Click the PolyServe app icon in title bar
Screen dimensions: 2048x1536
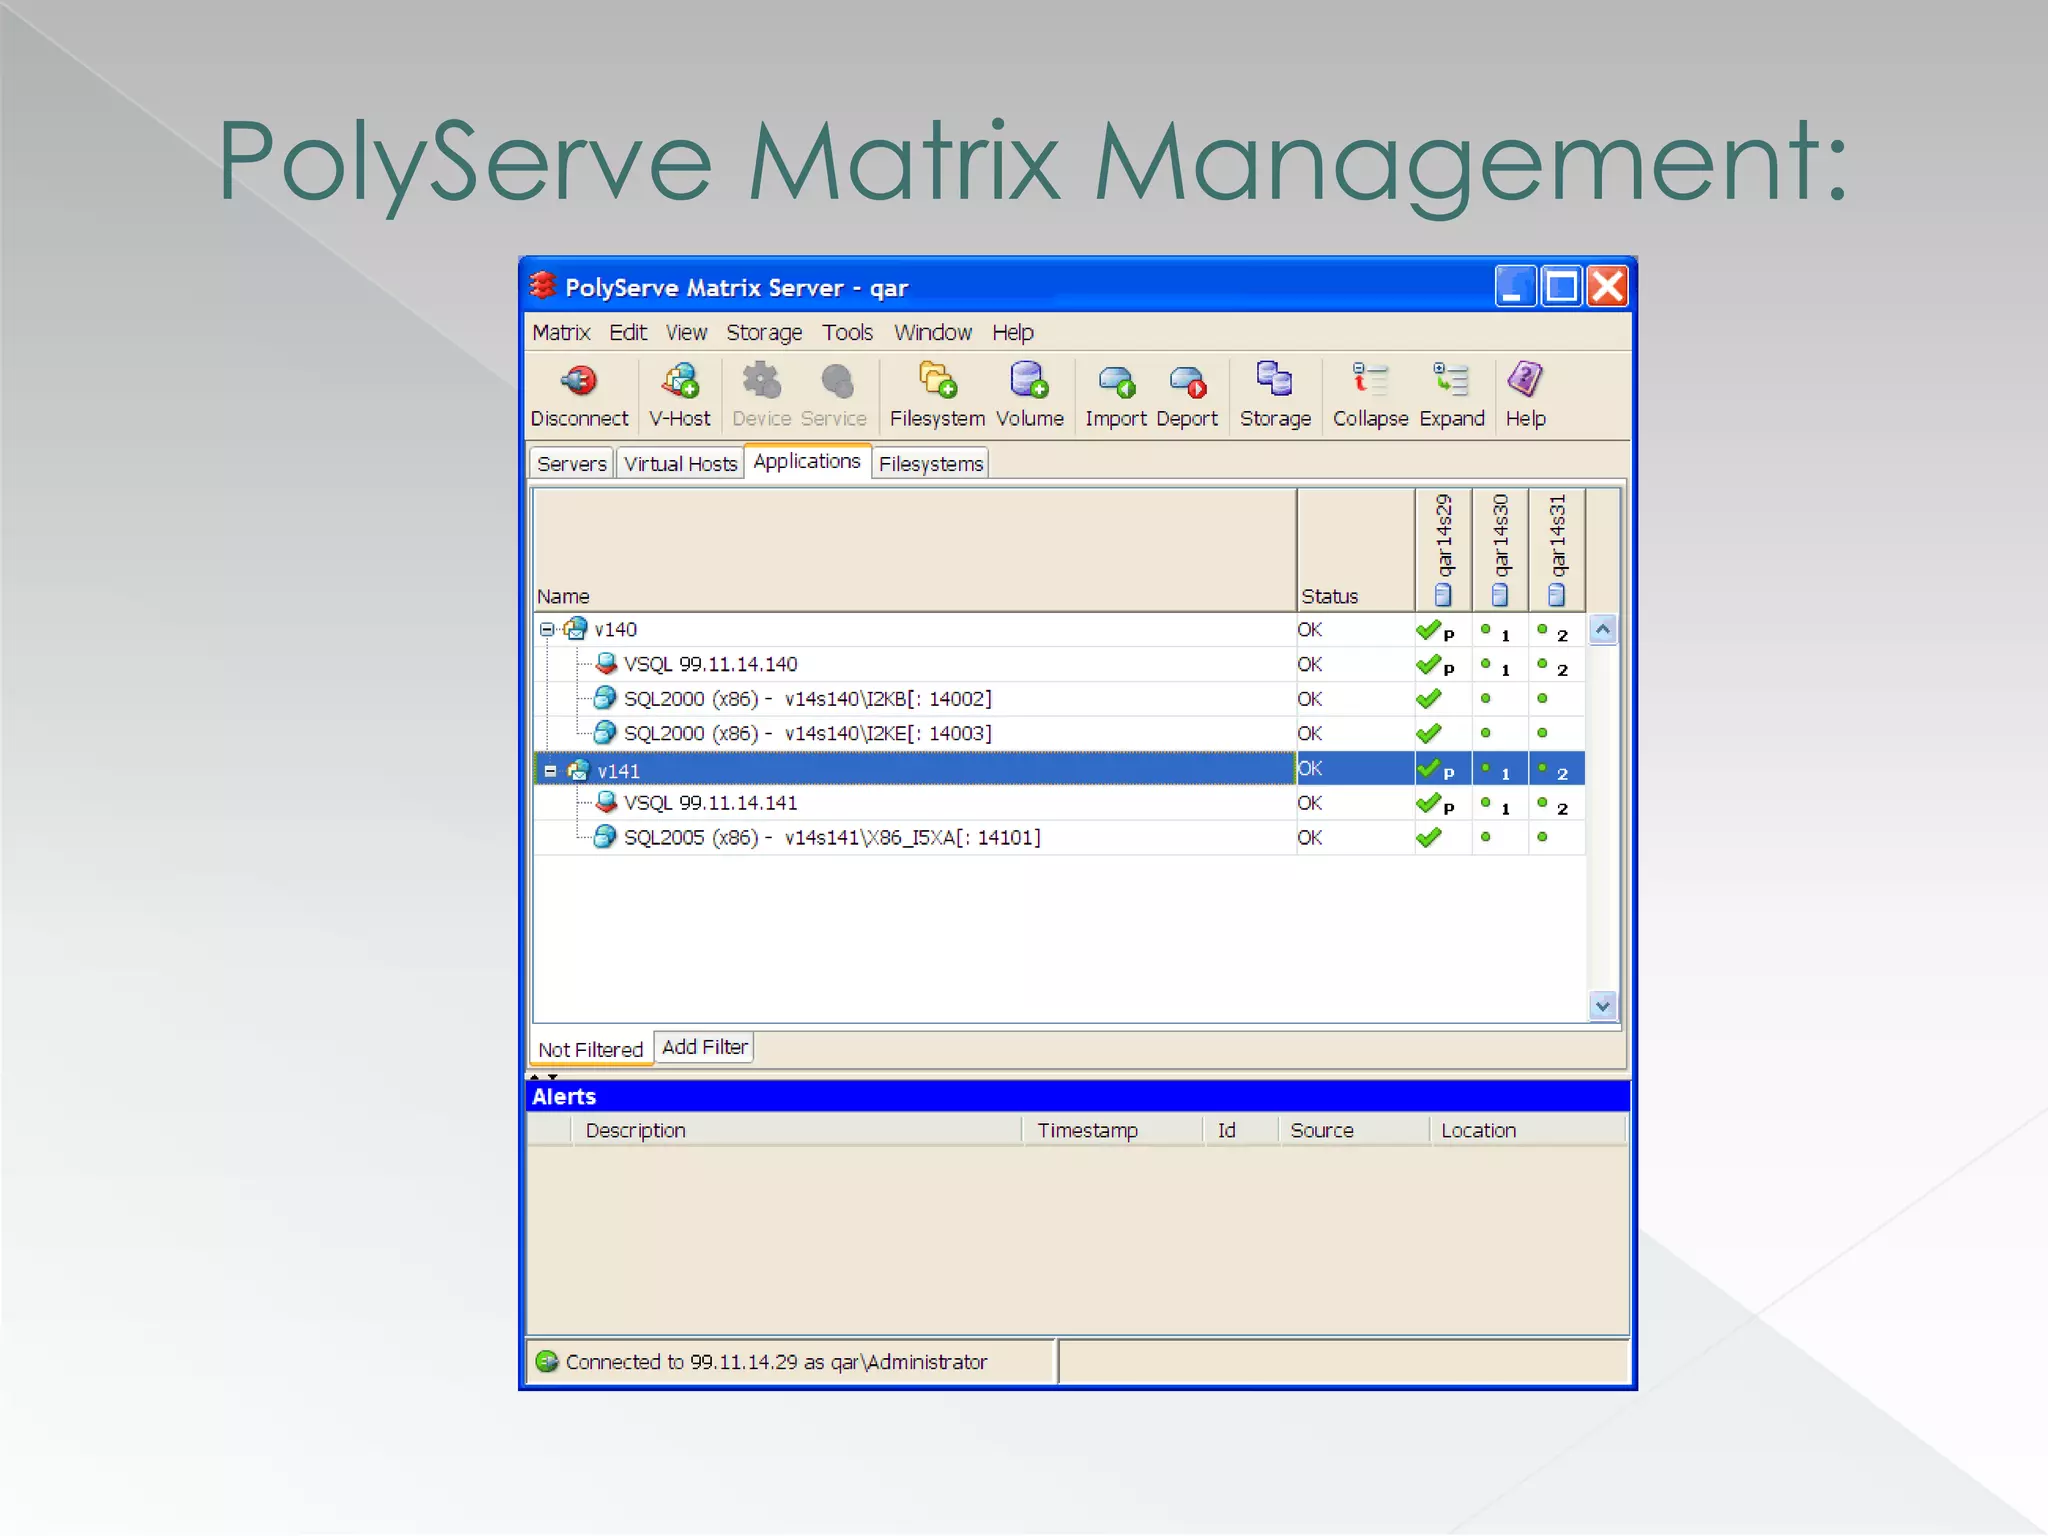point(543,286)
